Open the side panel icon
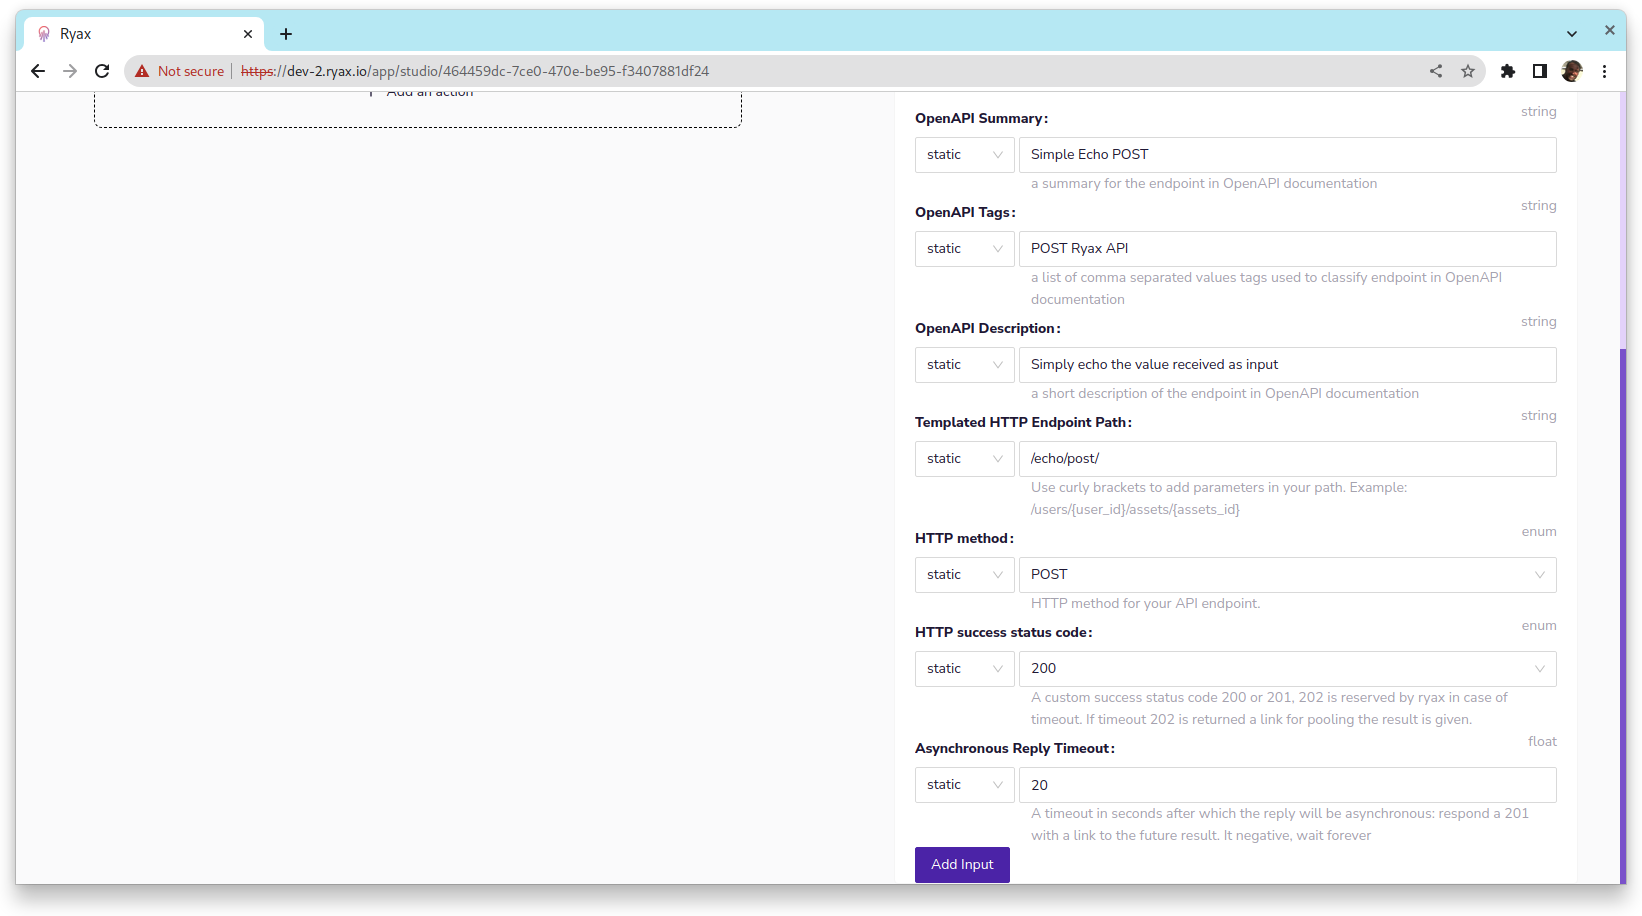The width and height of the screenshot is (1642, 916). pyautogui.click(x=1540, y=71)
